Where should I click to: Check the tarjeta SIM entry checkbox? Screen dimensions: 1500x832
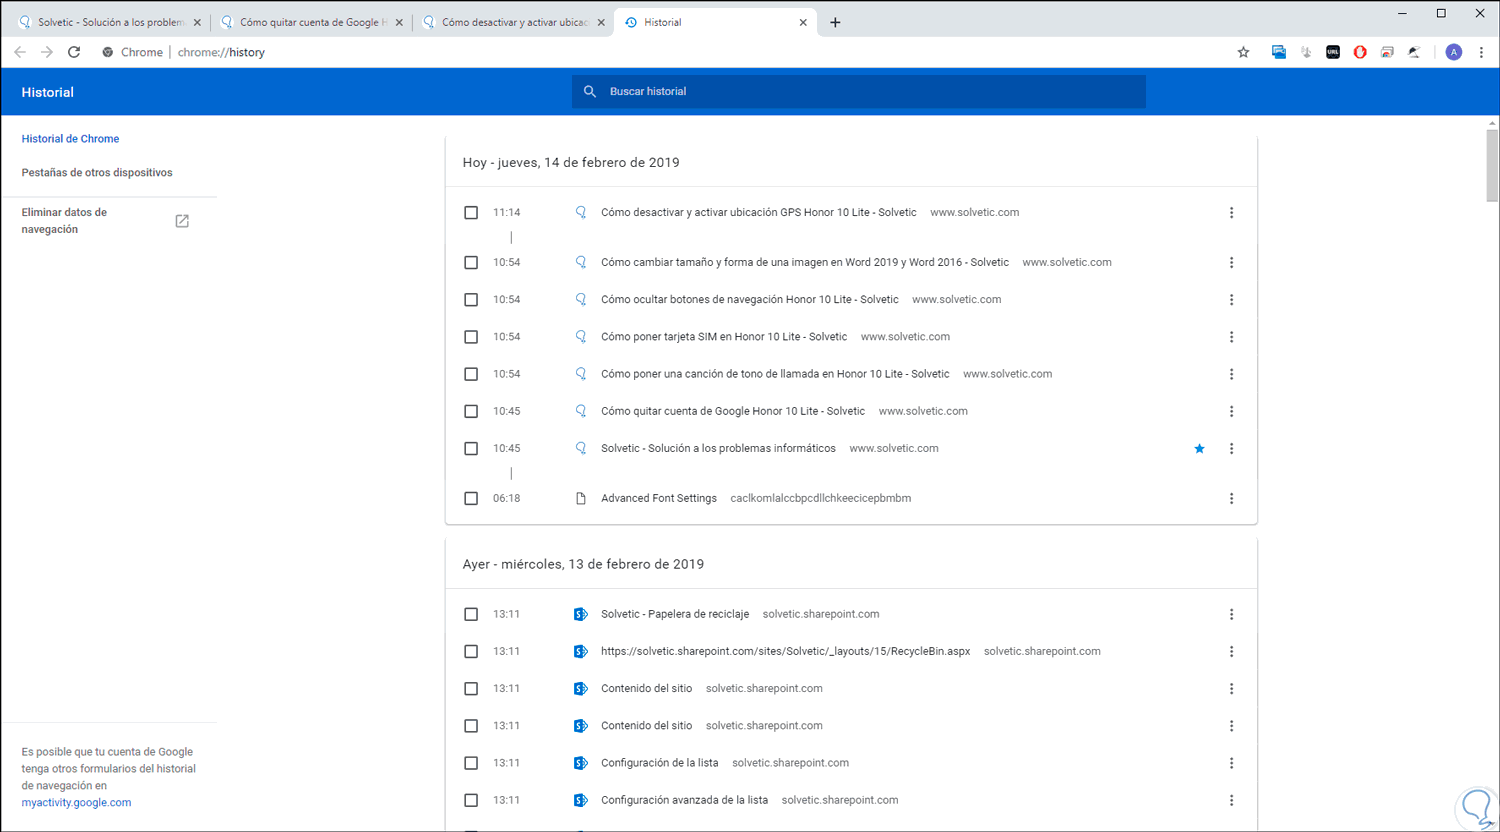point(471,337)
